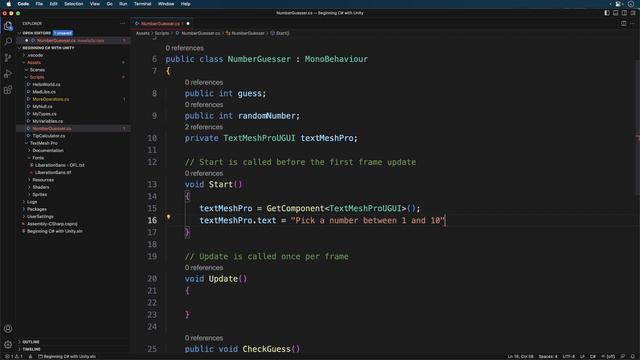Open the Source Control view
This screenshot has width=640, height=360.
[x=8, y=58]
